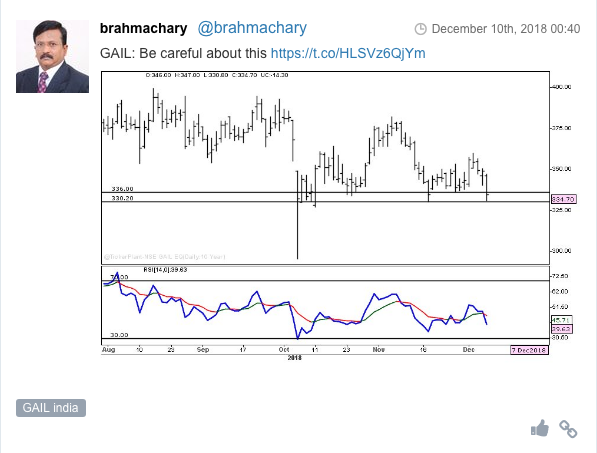Open the https://t.co/HLSVz6QjYm link
The width and height of the screenshot is (597, 453).
point(348,53)
